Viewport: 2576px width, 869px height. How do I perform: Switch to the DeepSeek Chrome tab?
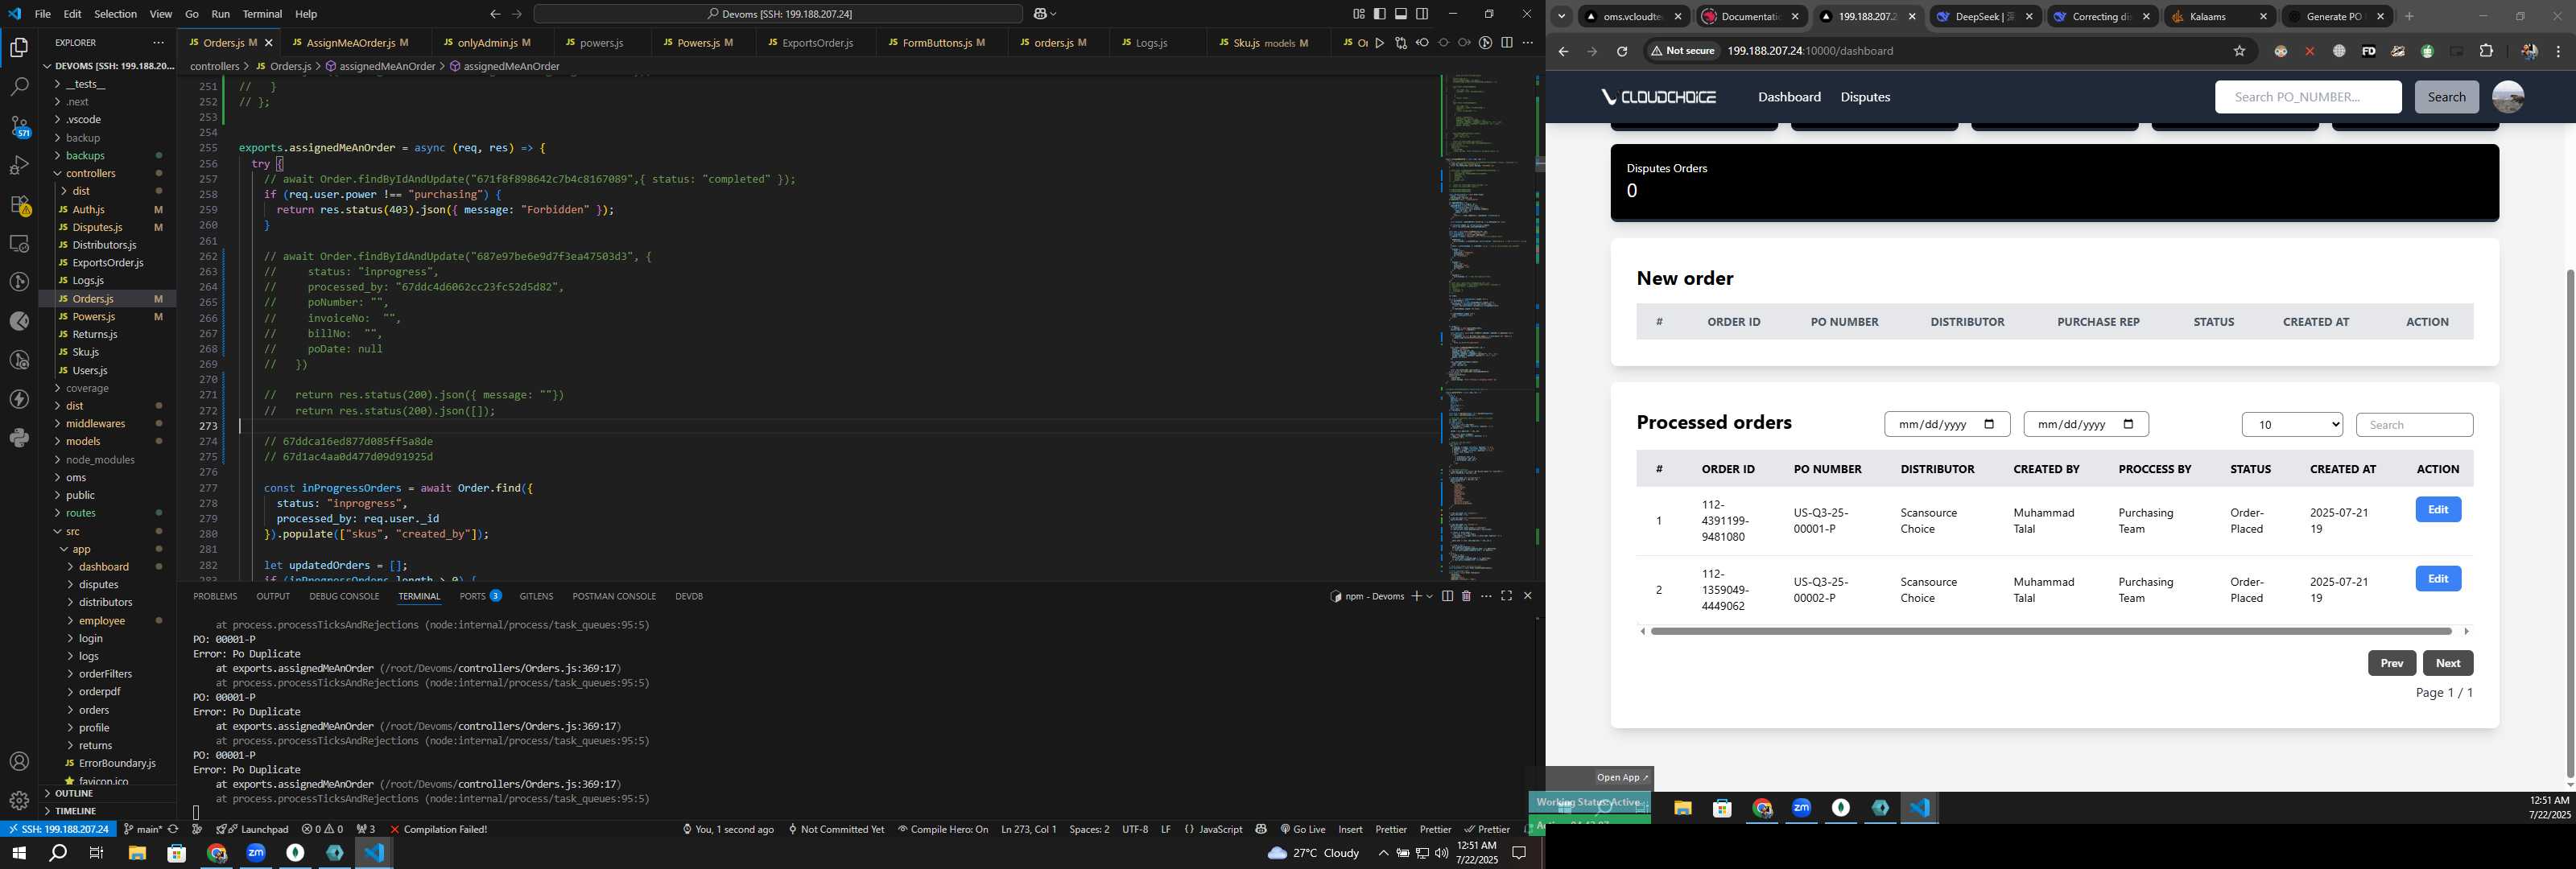click(x=1984, y=16)
